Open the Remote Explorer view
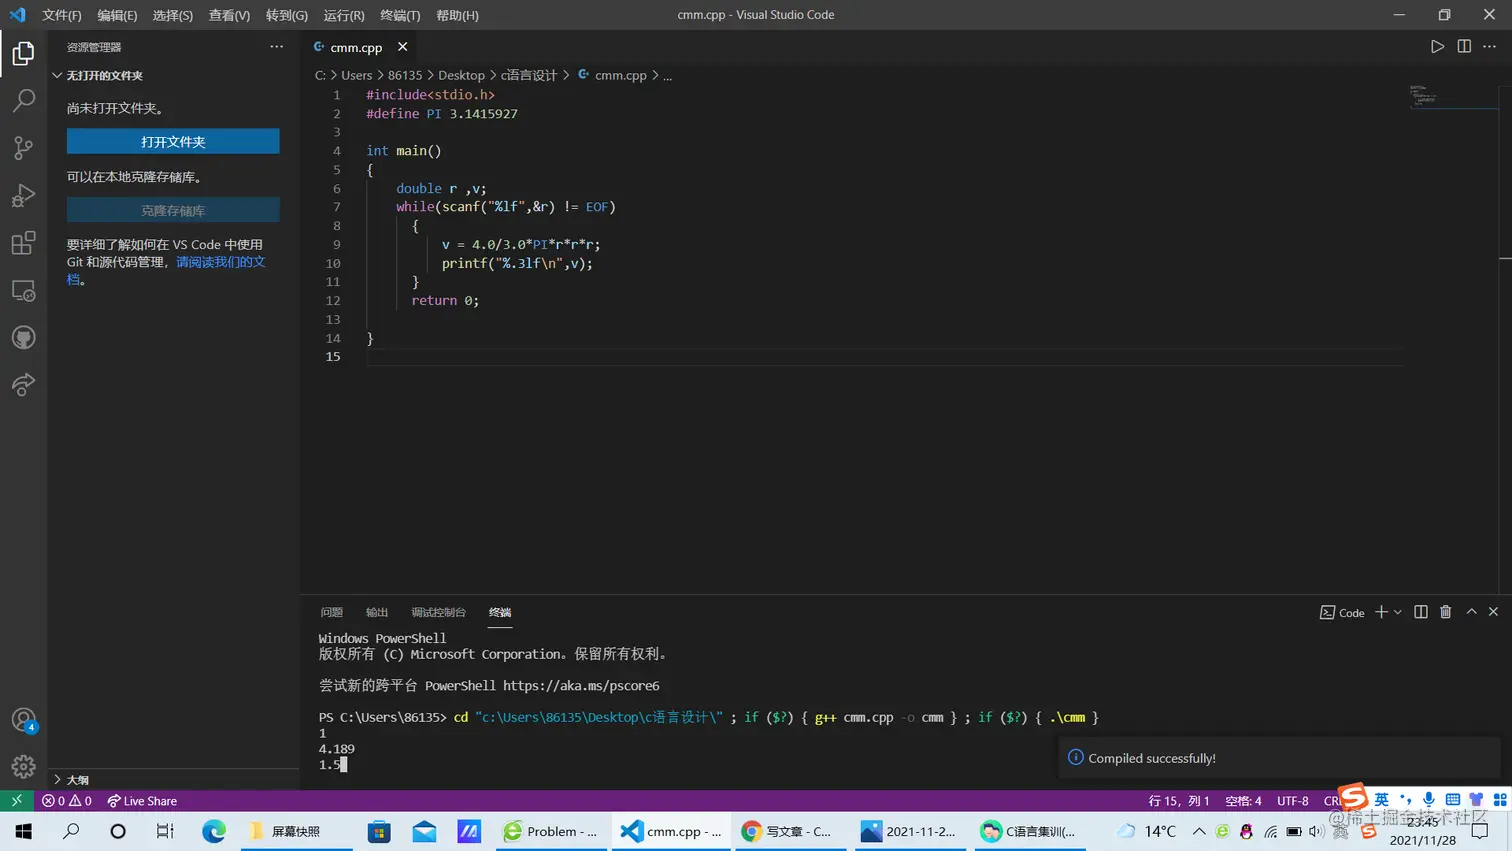 click(23, 291)
